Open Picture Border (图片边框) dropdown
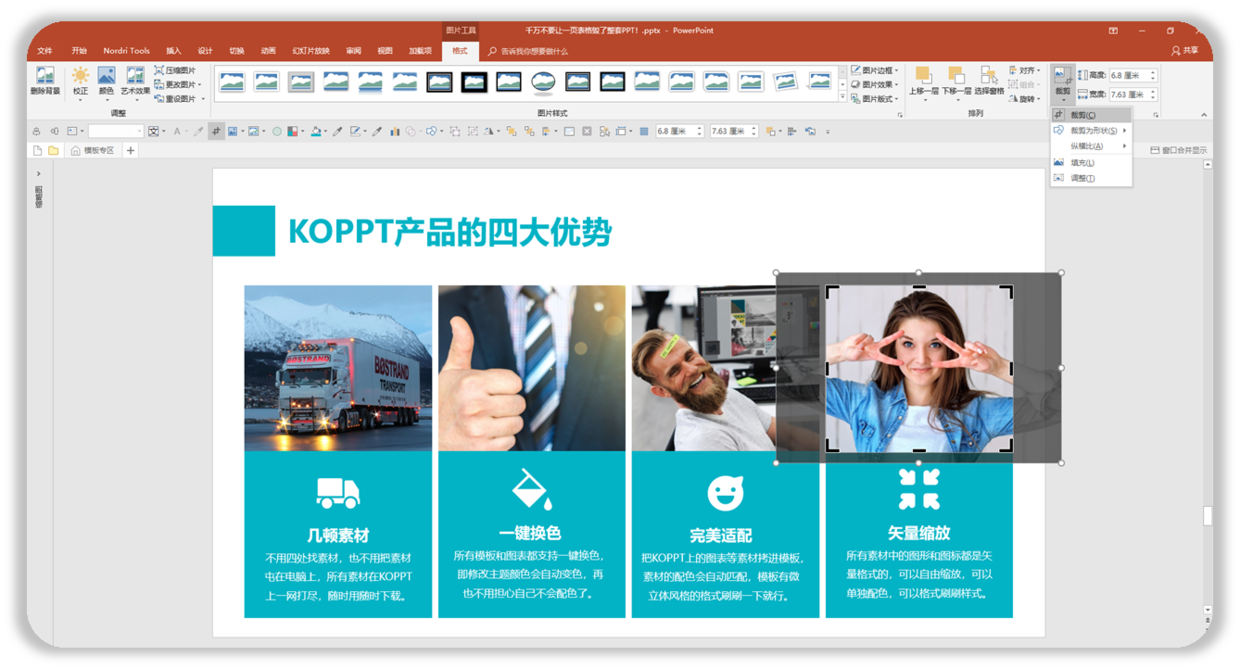The width and height of the screenshot is (1240, 669). click(x=875, y=71)
